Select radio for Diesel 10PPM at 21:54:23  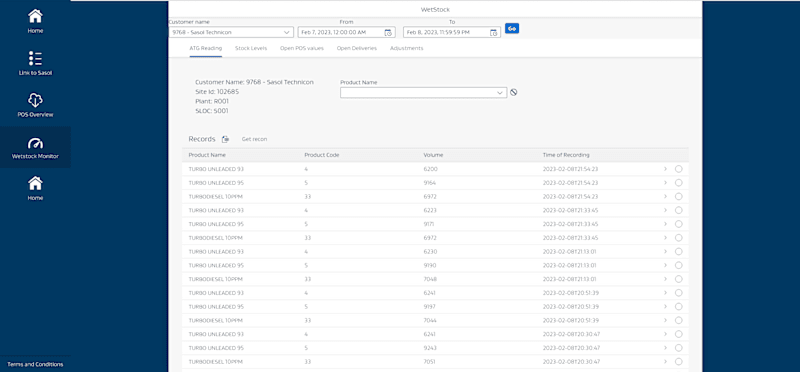click(679, 196)
